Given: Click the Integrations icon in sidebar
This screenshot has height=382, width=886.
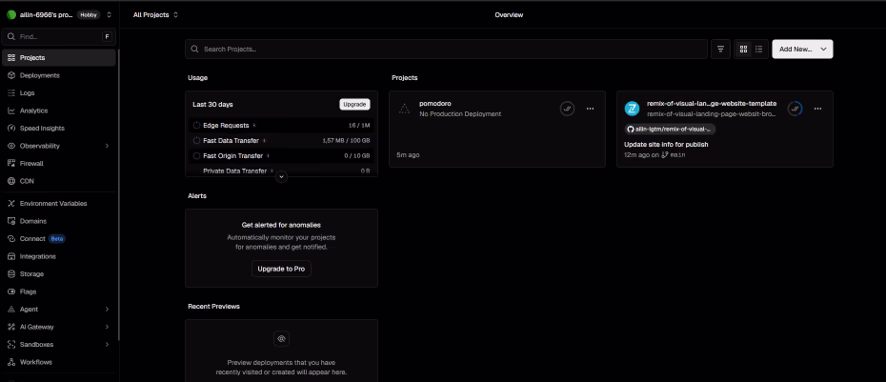Looking at the screenshot, I should point(11,256).
